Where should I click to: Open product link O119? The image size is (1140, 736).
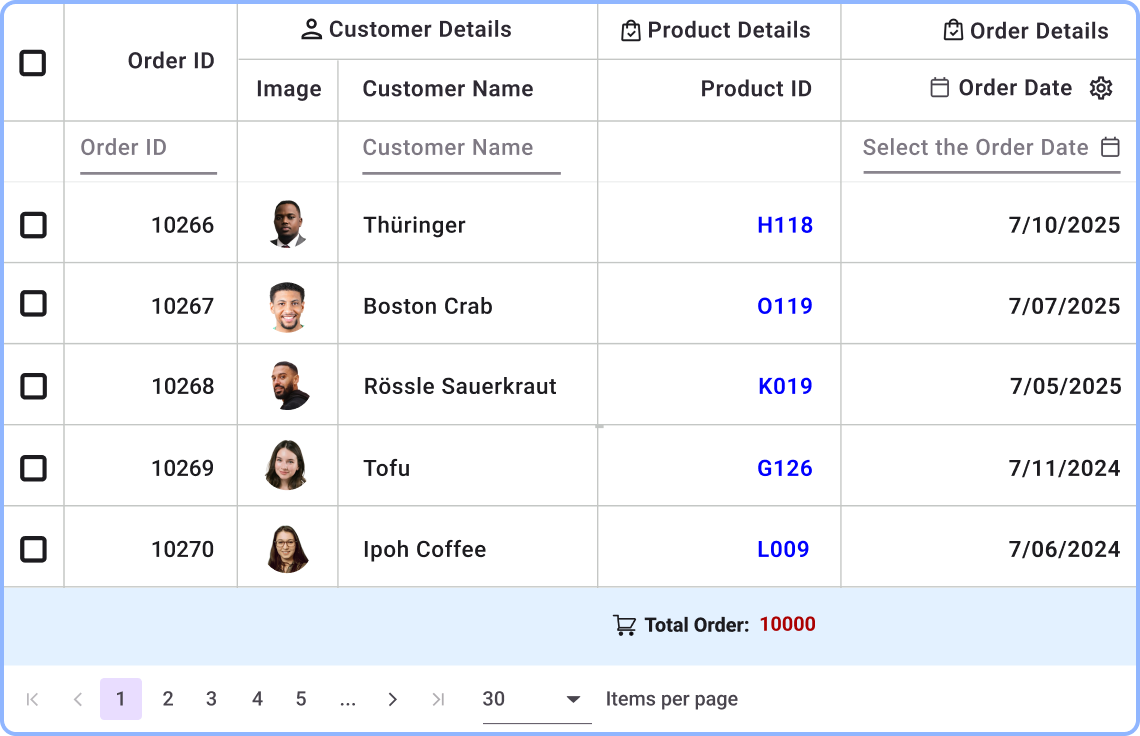click(785, 306)
